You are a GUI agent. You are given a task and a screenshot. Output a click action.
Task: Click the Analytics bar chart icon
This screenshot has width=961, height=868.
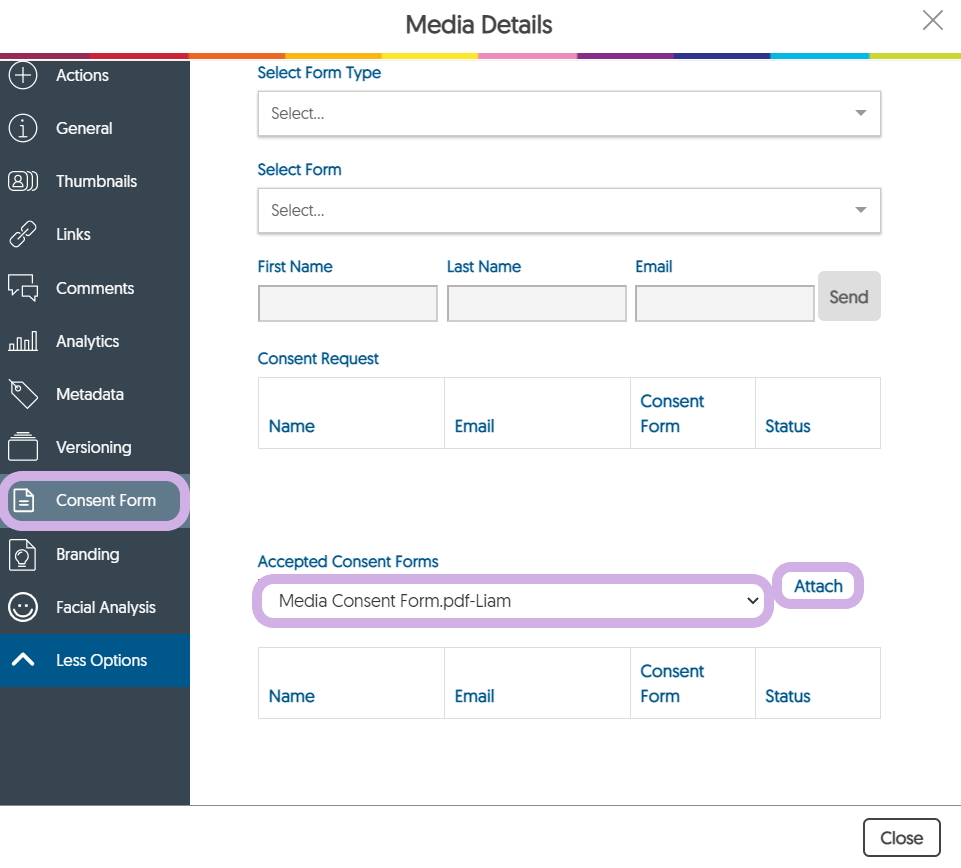(22, 342)
